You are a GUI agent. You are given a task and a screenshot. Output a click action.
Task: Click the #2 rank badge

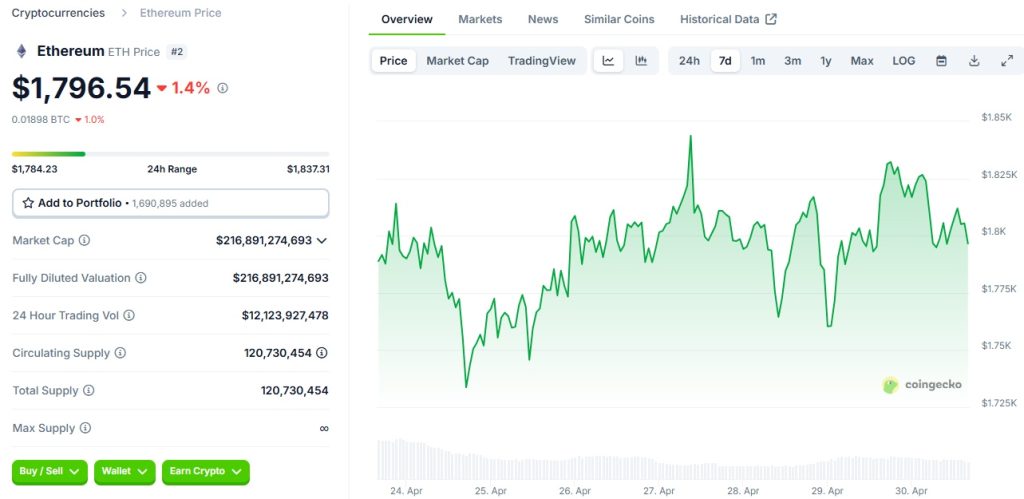point(176,52)
